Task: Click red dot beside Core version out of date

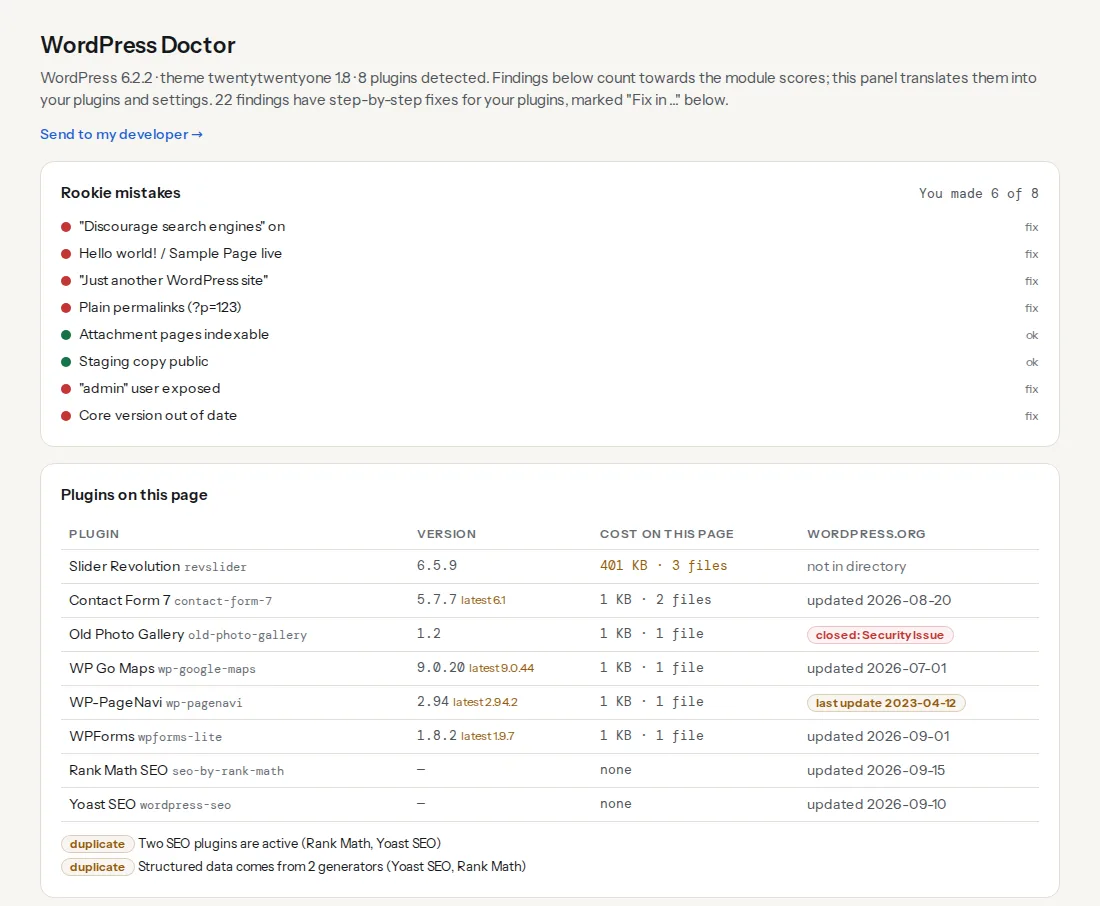Action: (x=66, y=416)
